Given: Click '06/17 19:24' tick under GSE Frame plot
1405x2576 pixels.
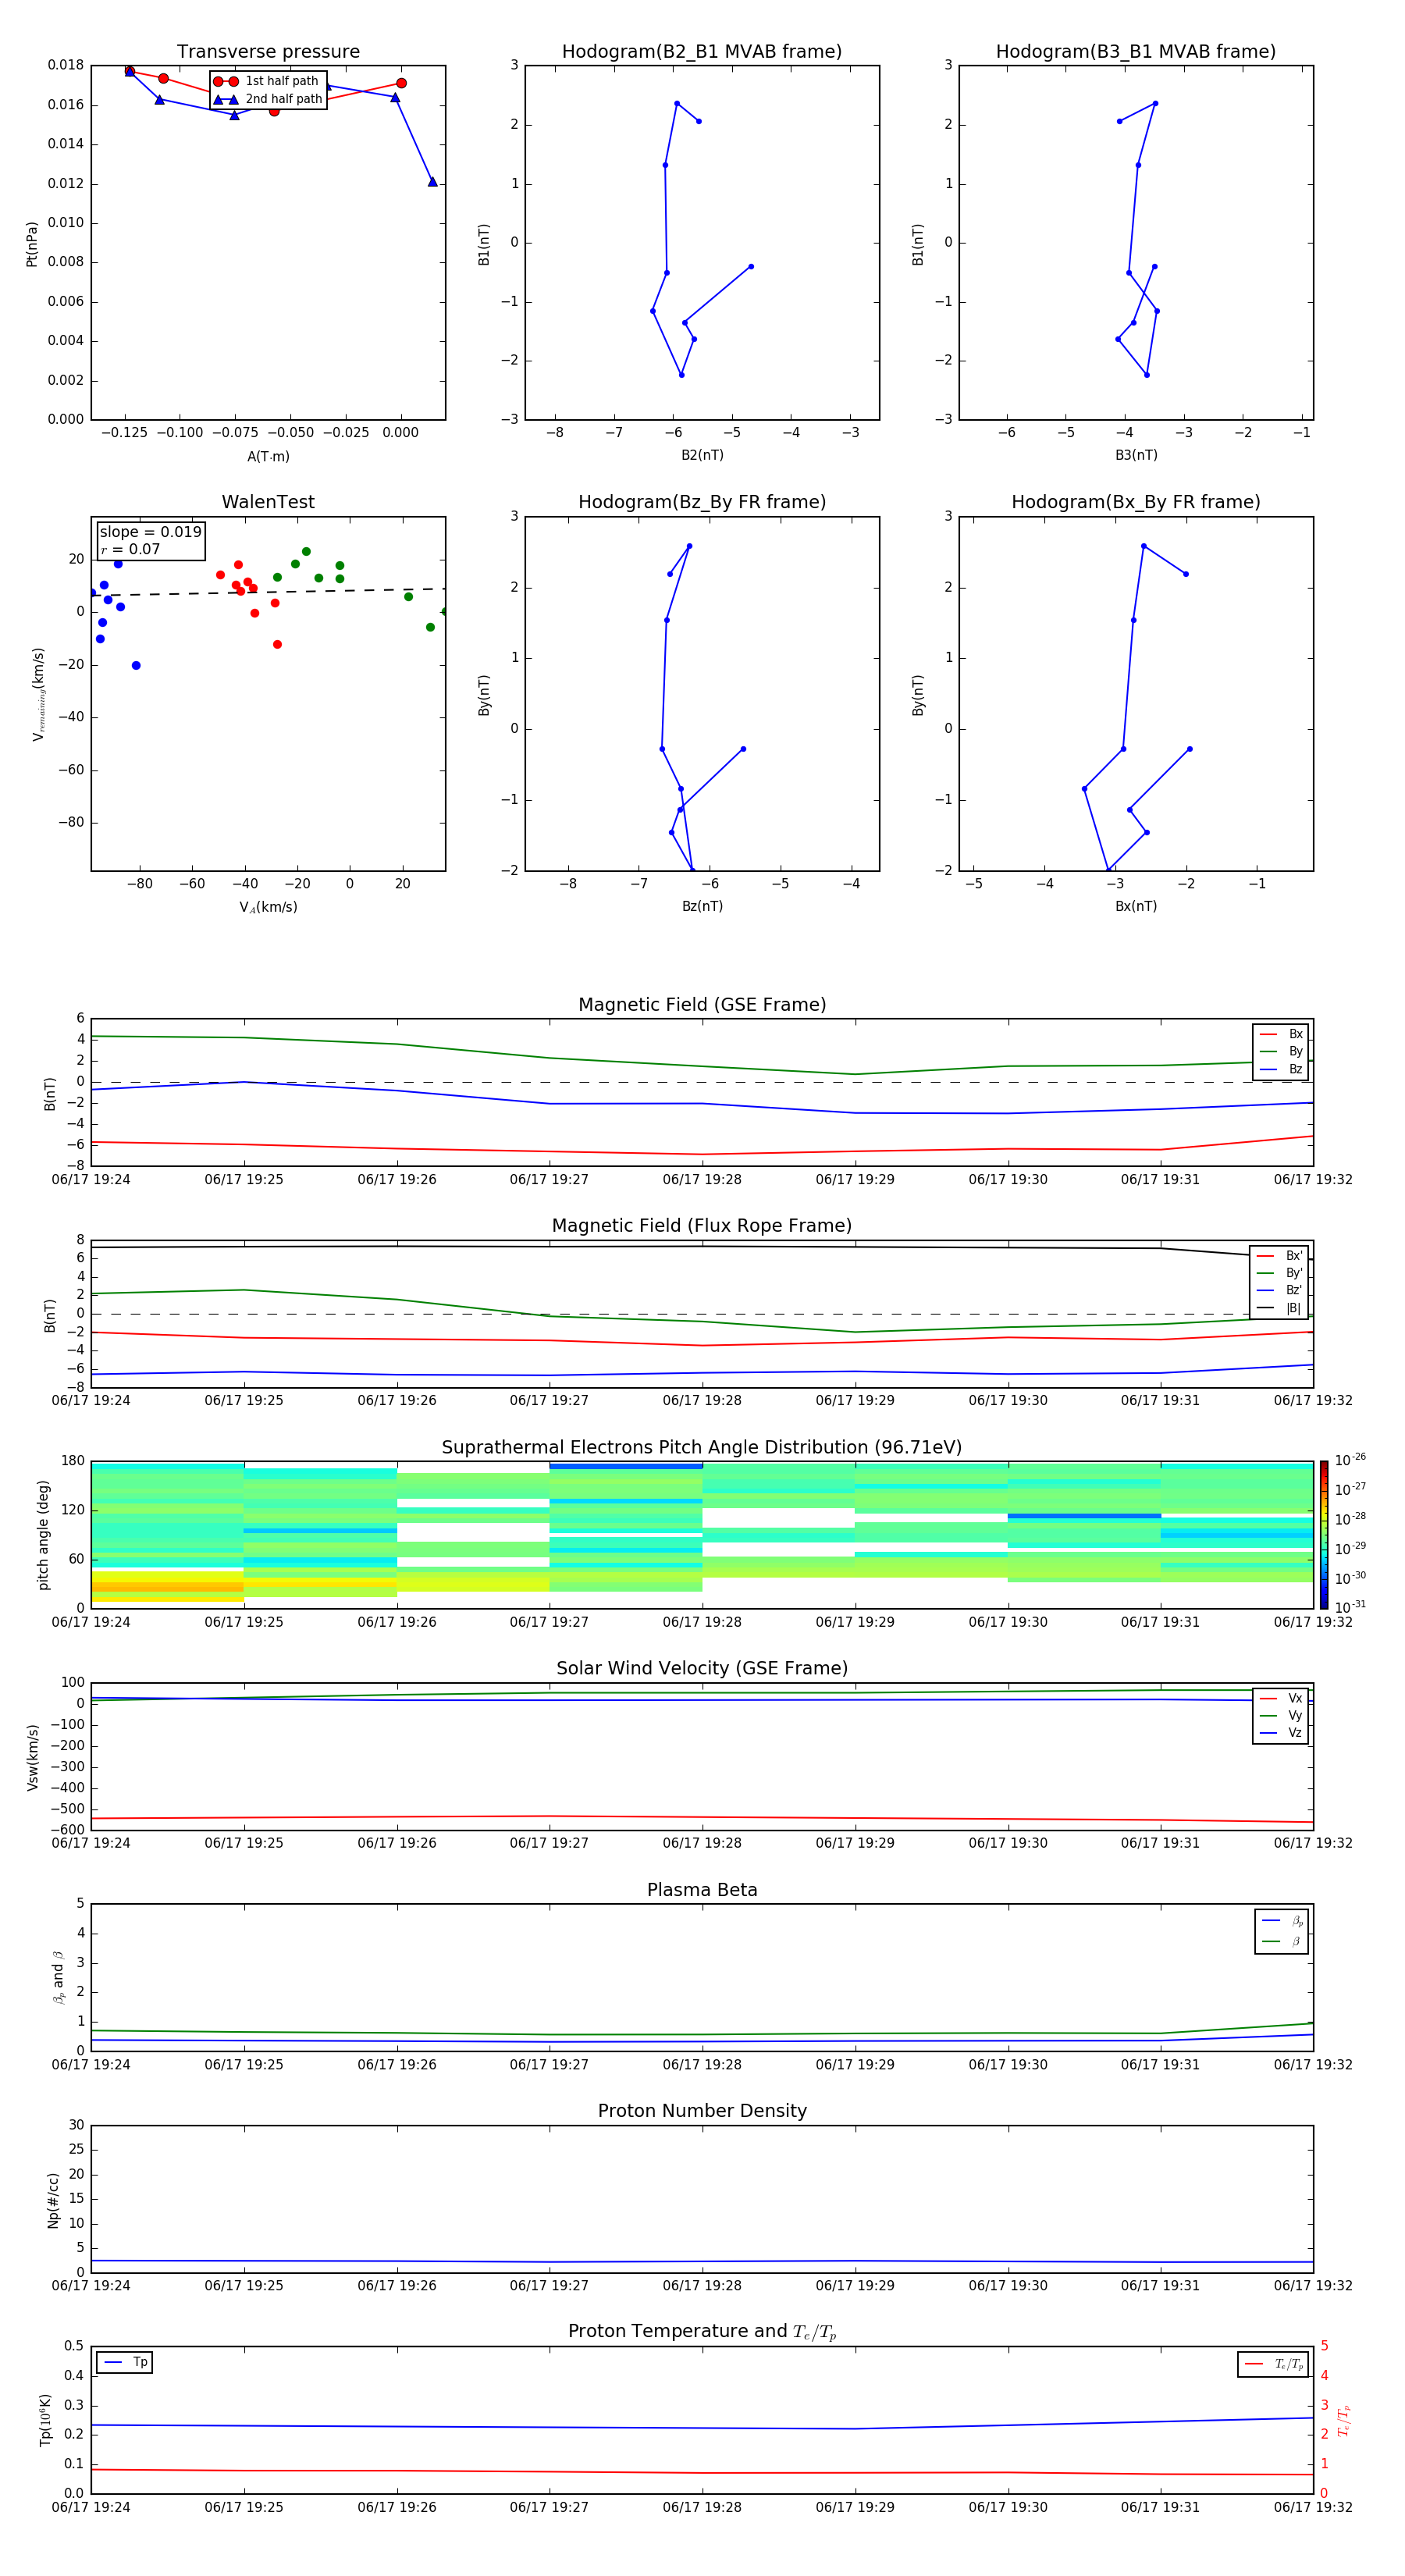Looking at the screenshot, I should pyautogui.click(x=91, y=1179).
